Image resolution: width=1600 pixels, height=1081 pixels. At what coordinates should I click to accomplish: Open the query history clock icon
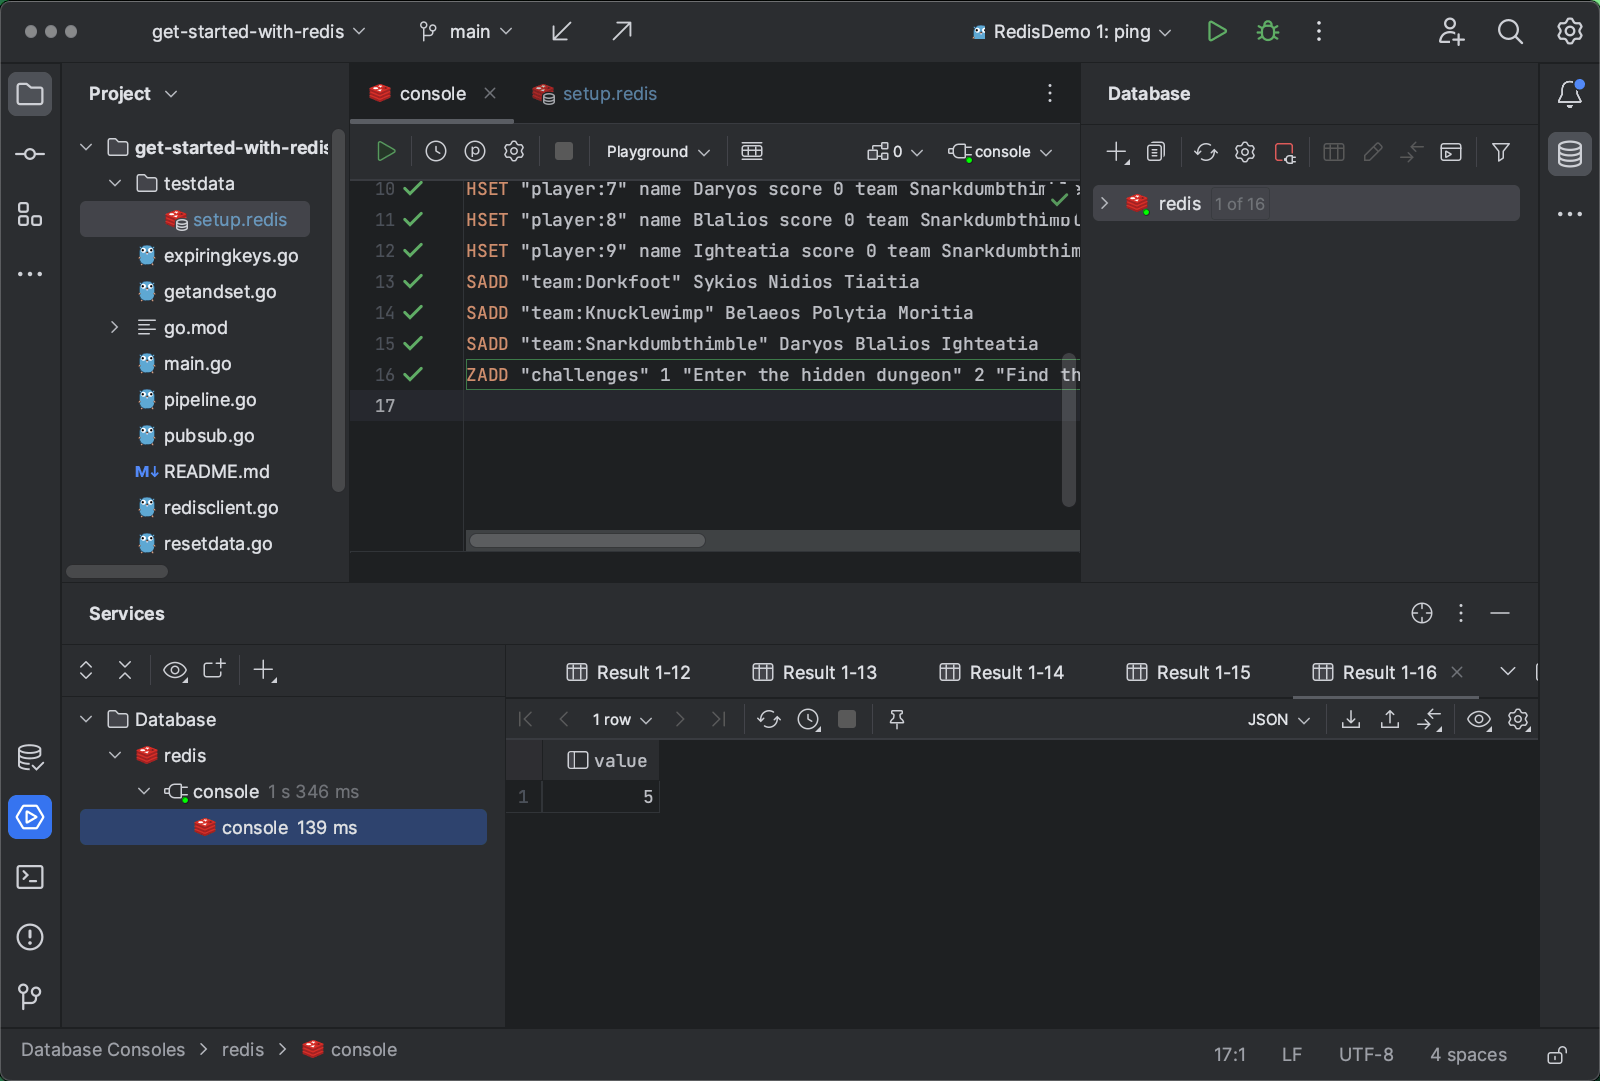[x=436, y=152]
